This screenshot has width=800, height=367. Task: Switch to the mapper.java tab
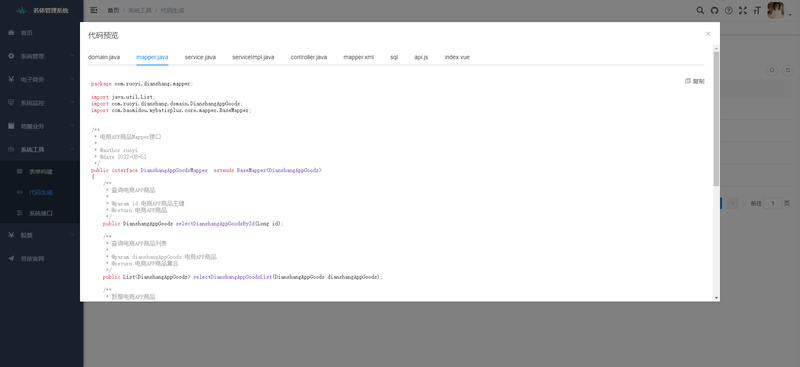(152, 57)
